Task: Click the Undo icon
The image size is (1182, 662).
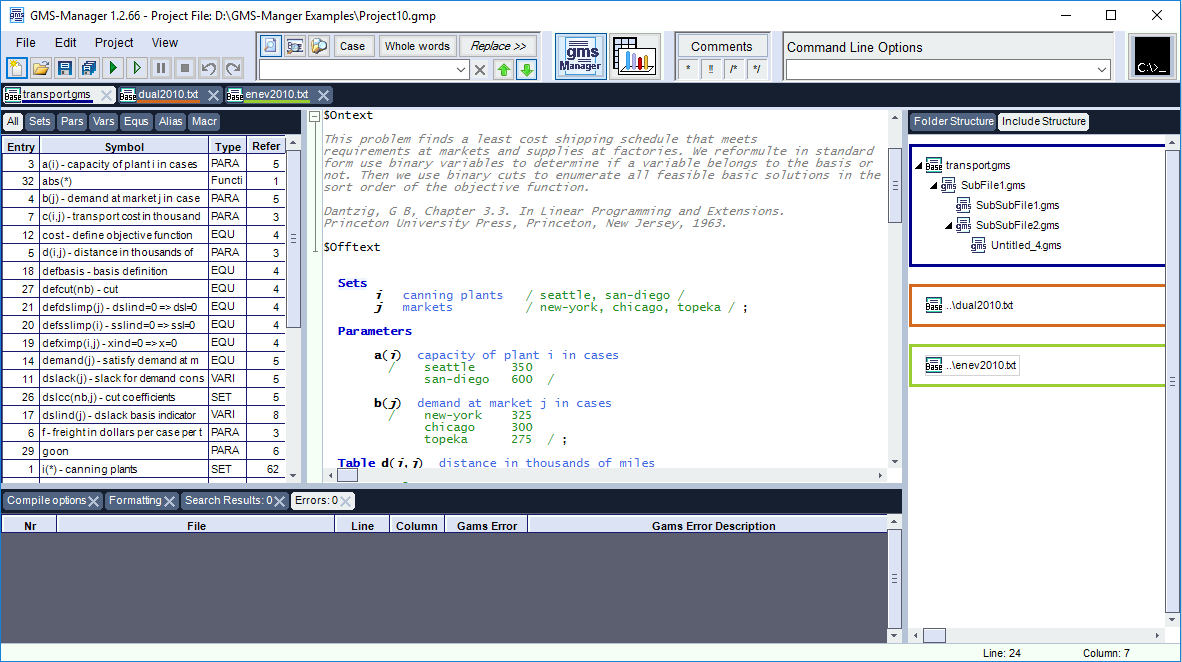Action: pos(209,69)
